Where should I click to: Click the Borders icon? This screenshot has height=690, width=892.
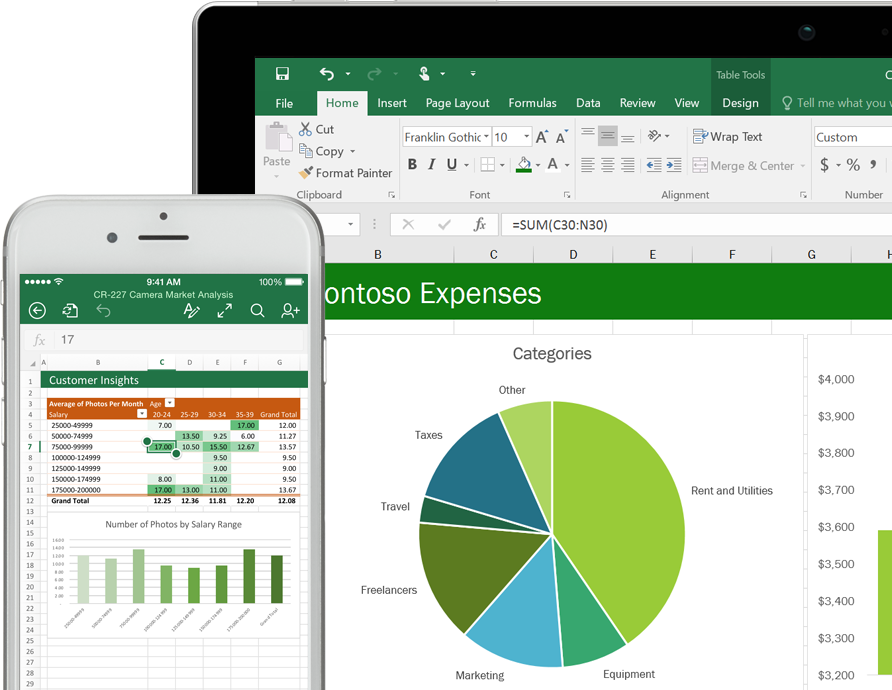[488, 165]
